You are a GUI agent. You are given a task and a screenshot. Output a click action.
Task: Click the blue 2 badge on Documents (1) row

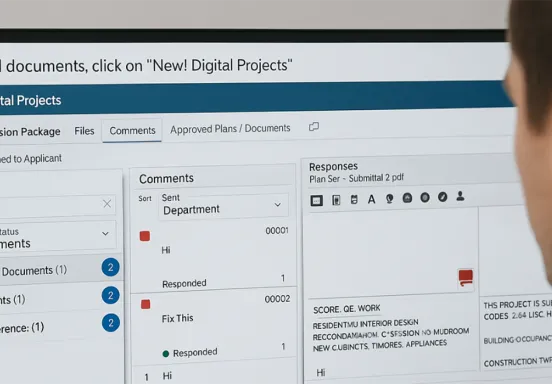pyautogui.click(x=111, y=267)
